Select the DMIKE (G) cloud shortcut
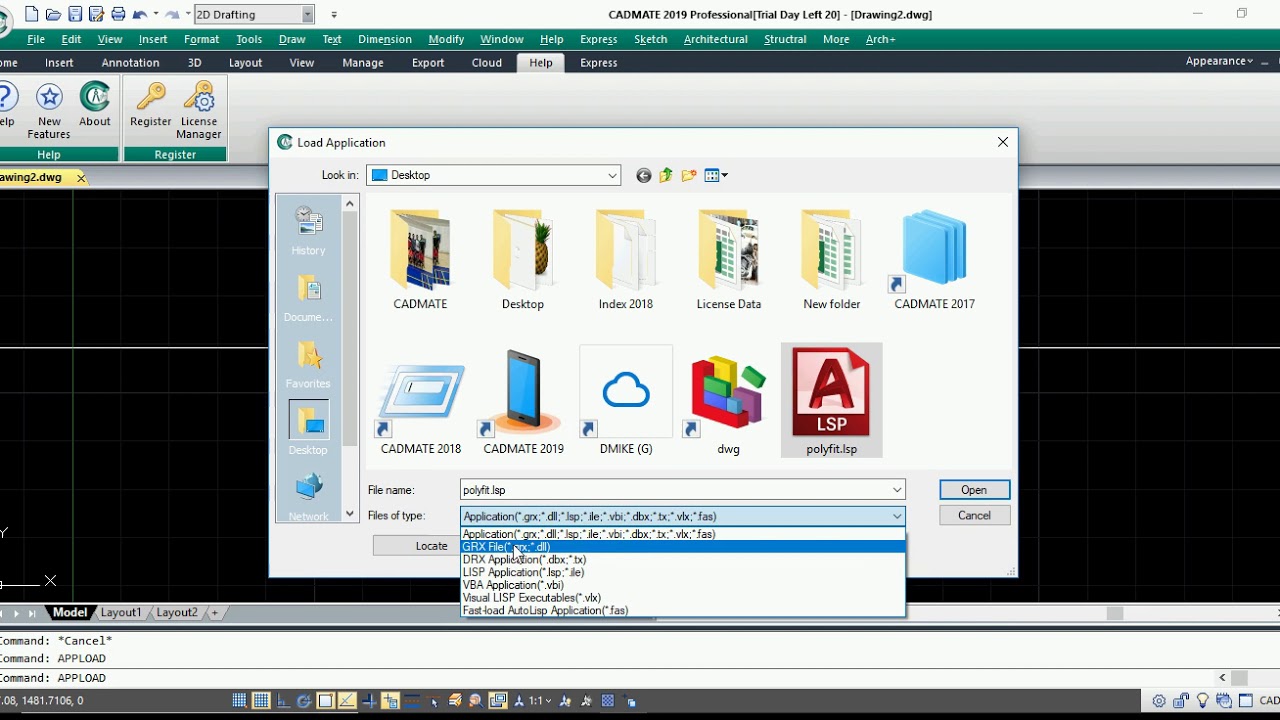 click(626, 400)
